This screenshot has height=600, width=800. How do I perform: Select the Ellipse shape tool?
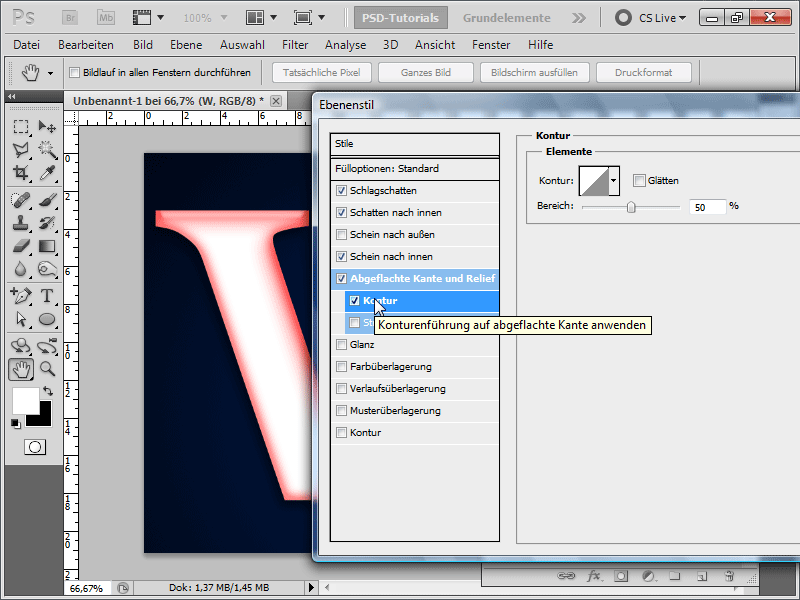(47, 319)
